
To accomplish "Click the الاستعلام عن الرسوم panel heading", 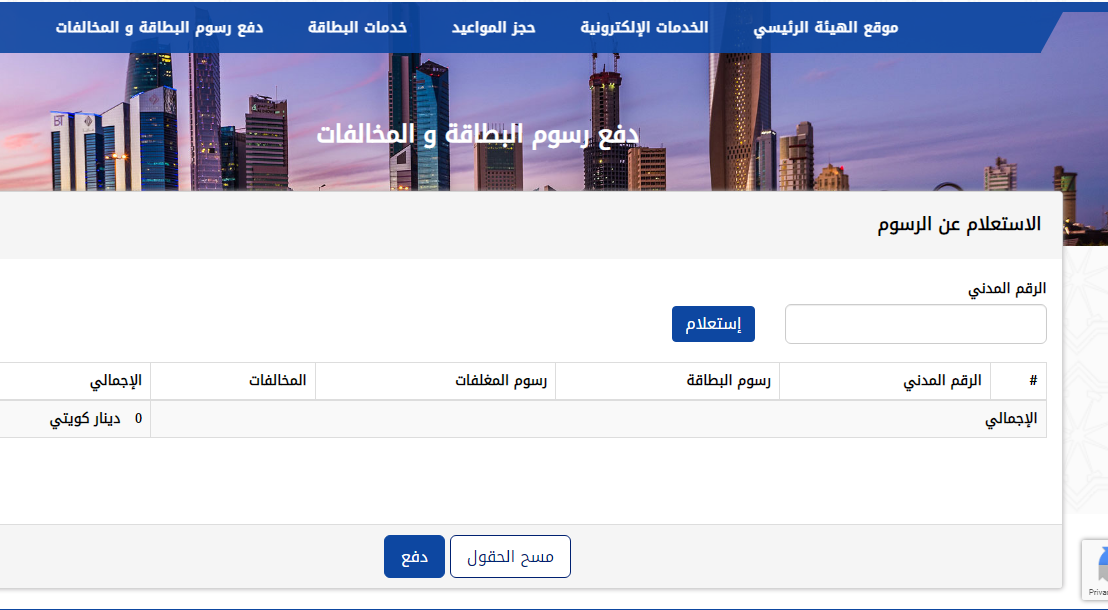I will pos(958,224).
